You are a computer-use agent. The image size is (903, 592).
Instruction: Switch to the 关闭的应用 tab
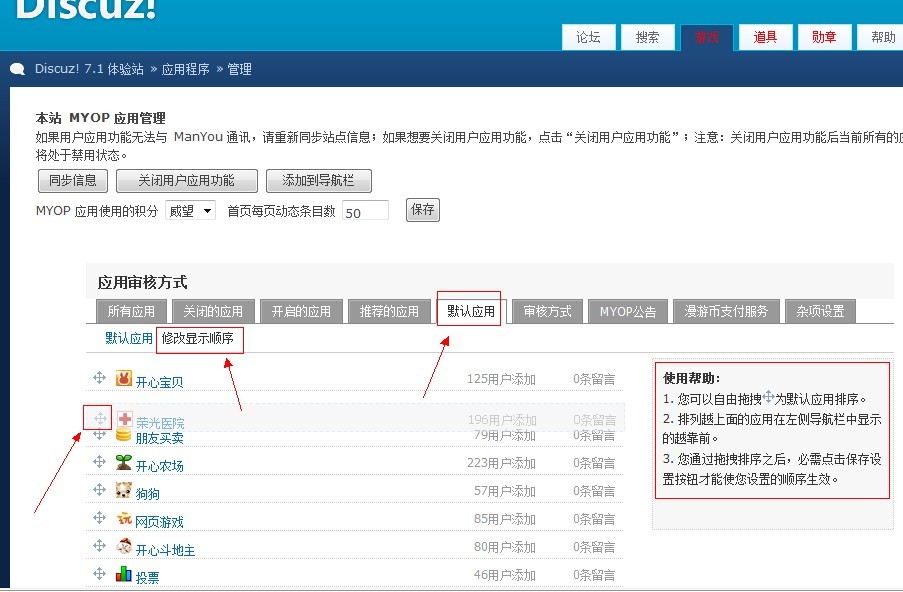coord(213,312)
